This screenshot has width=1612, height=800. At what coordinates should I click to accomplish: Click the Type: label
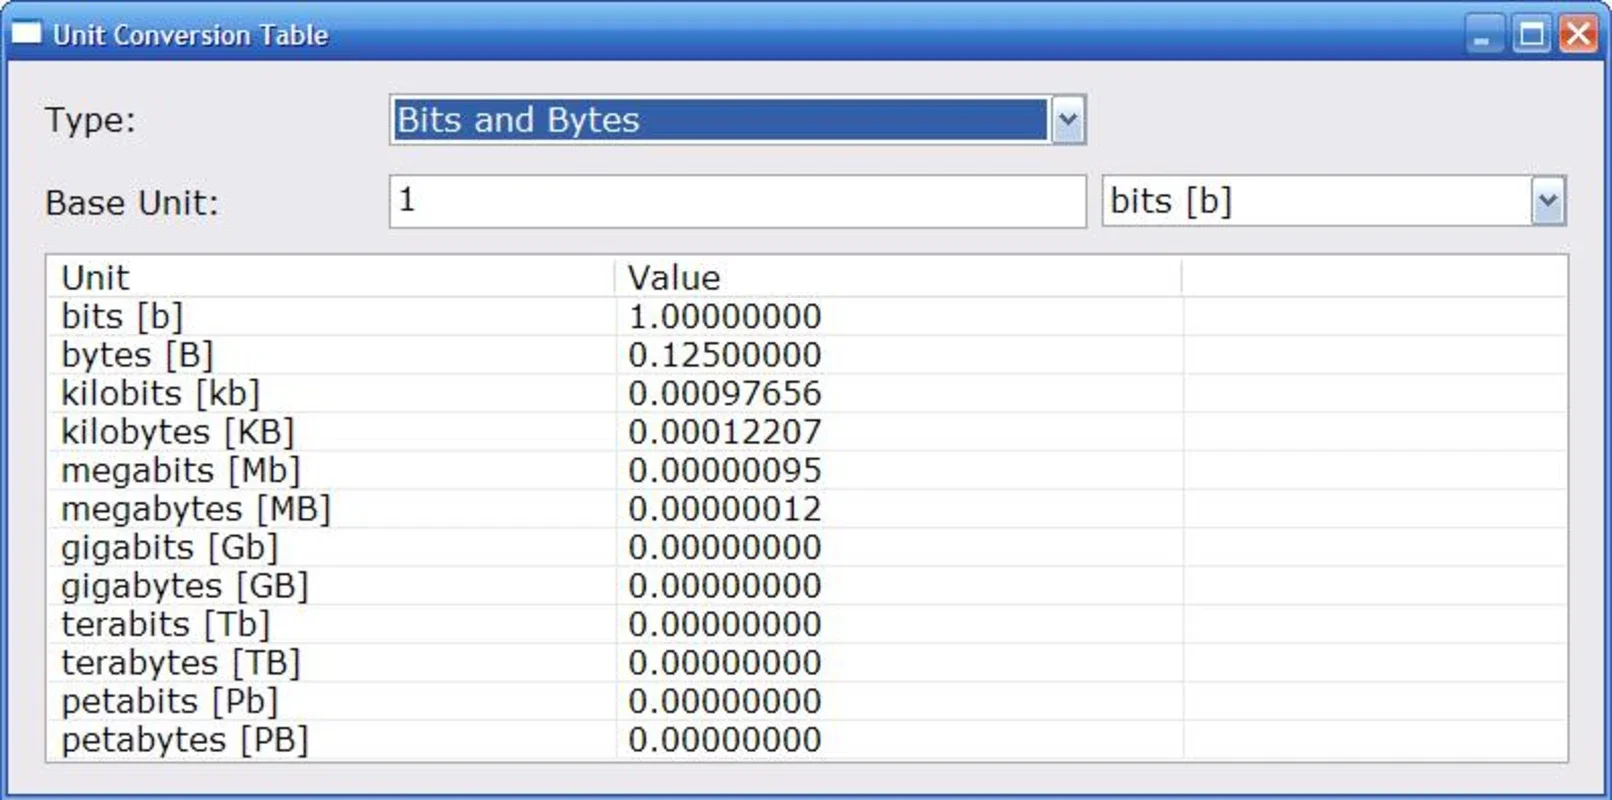tap(90, 121)
